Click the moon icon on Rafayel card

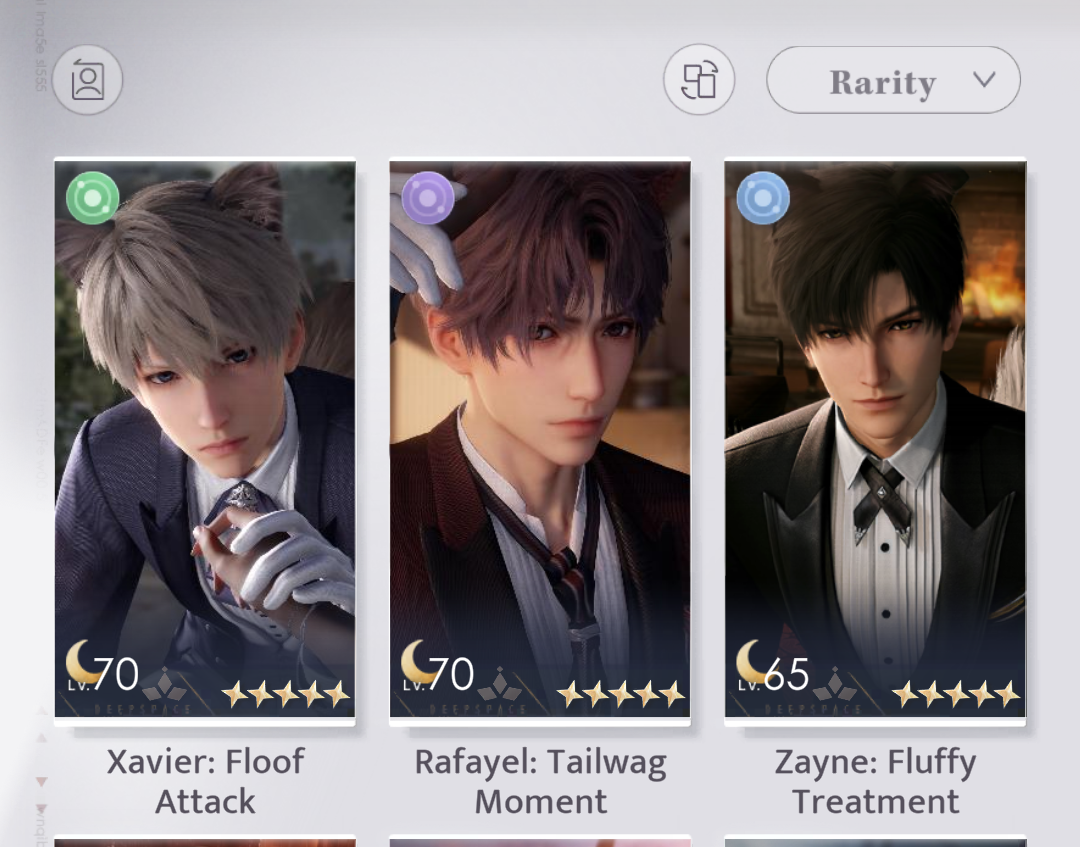point(416,661)
